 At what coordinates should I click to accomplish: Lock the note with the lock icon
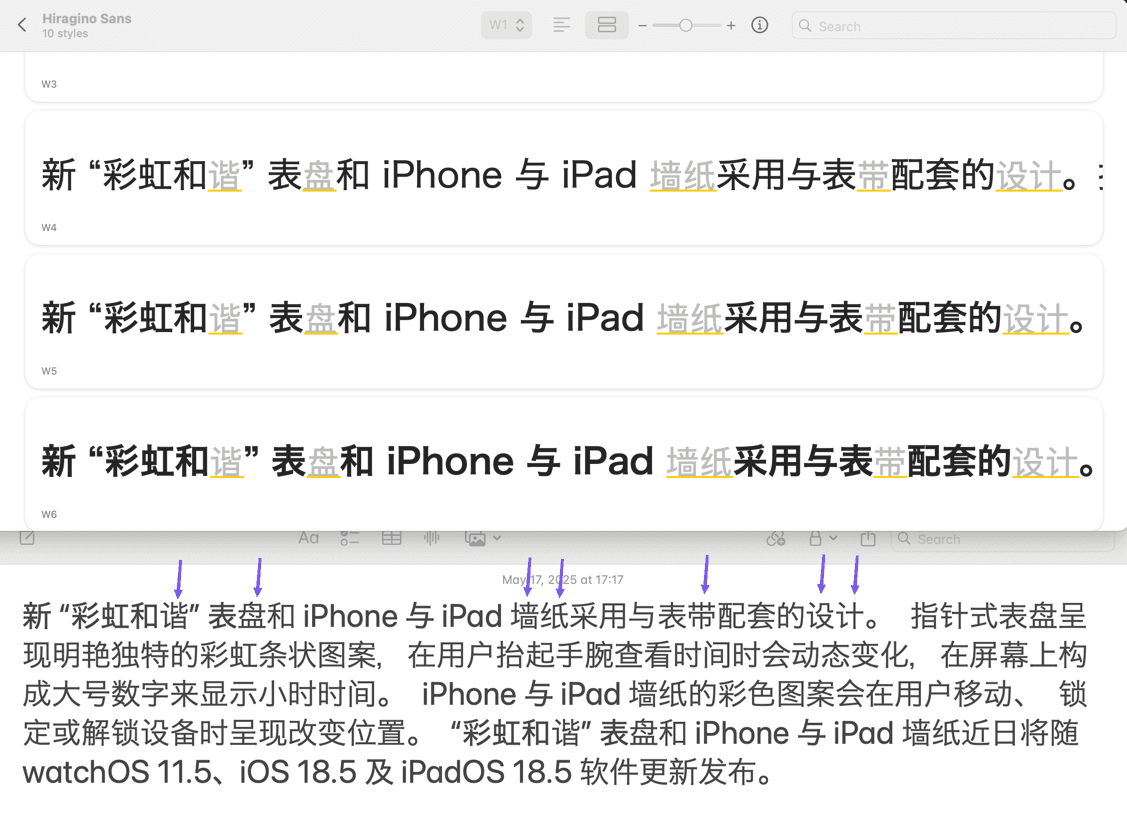pyautogui.click(x=816, y=537)
